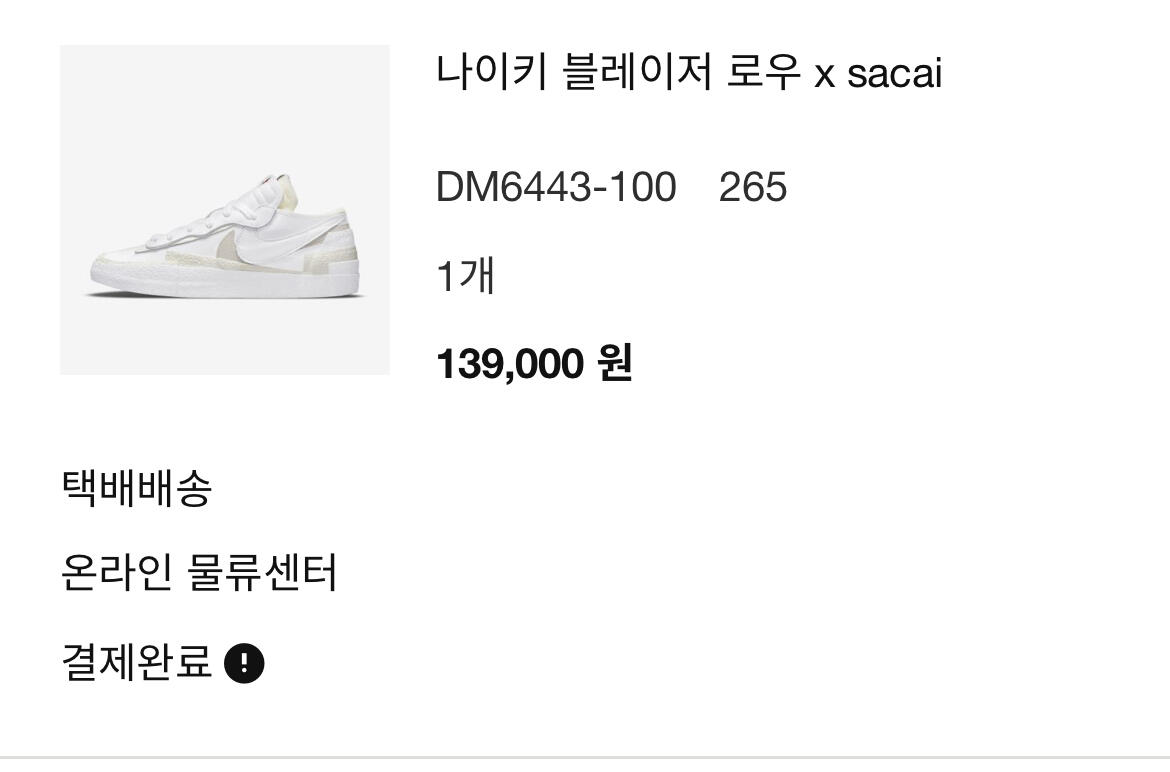
Task: Click the word sacai in the product name
Action: click(x=894, y=73)
